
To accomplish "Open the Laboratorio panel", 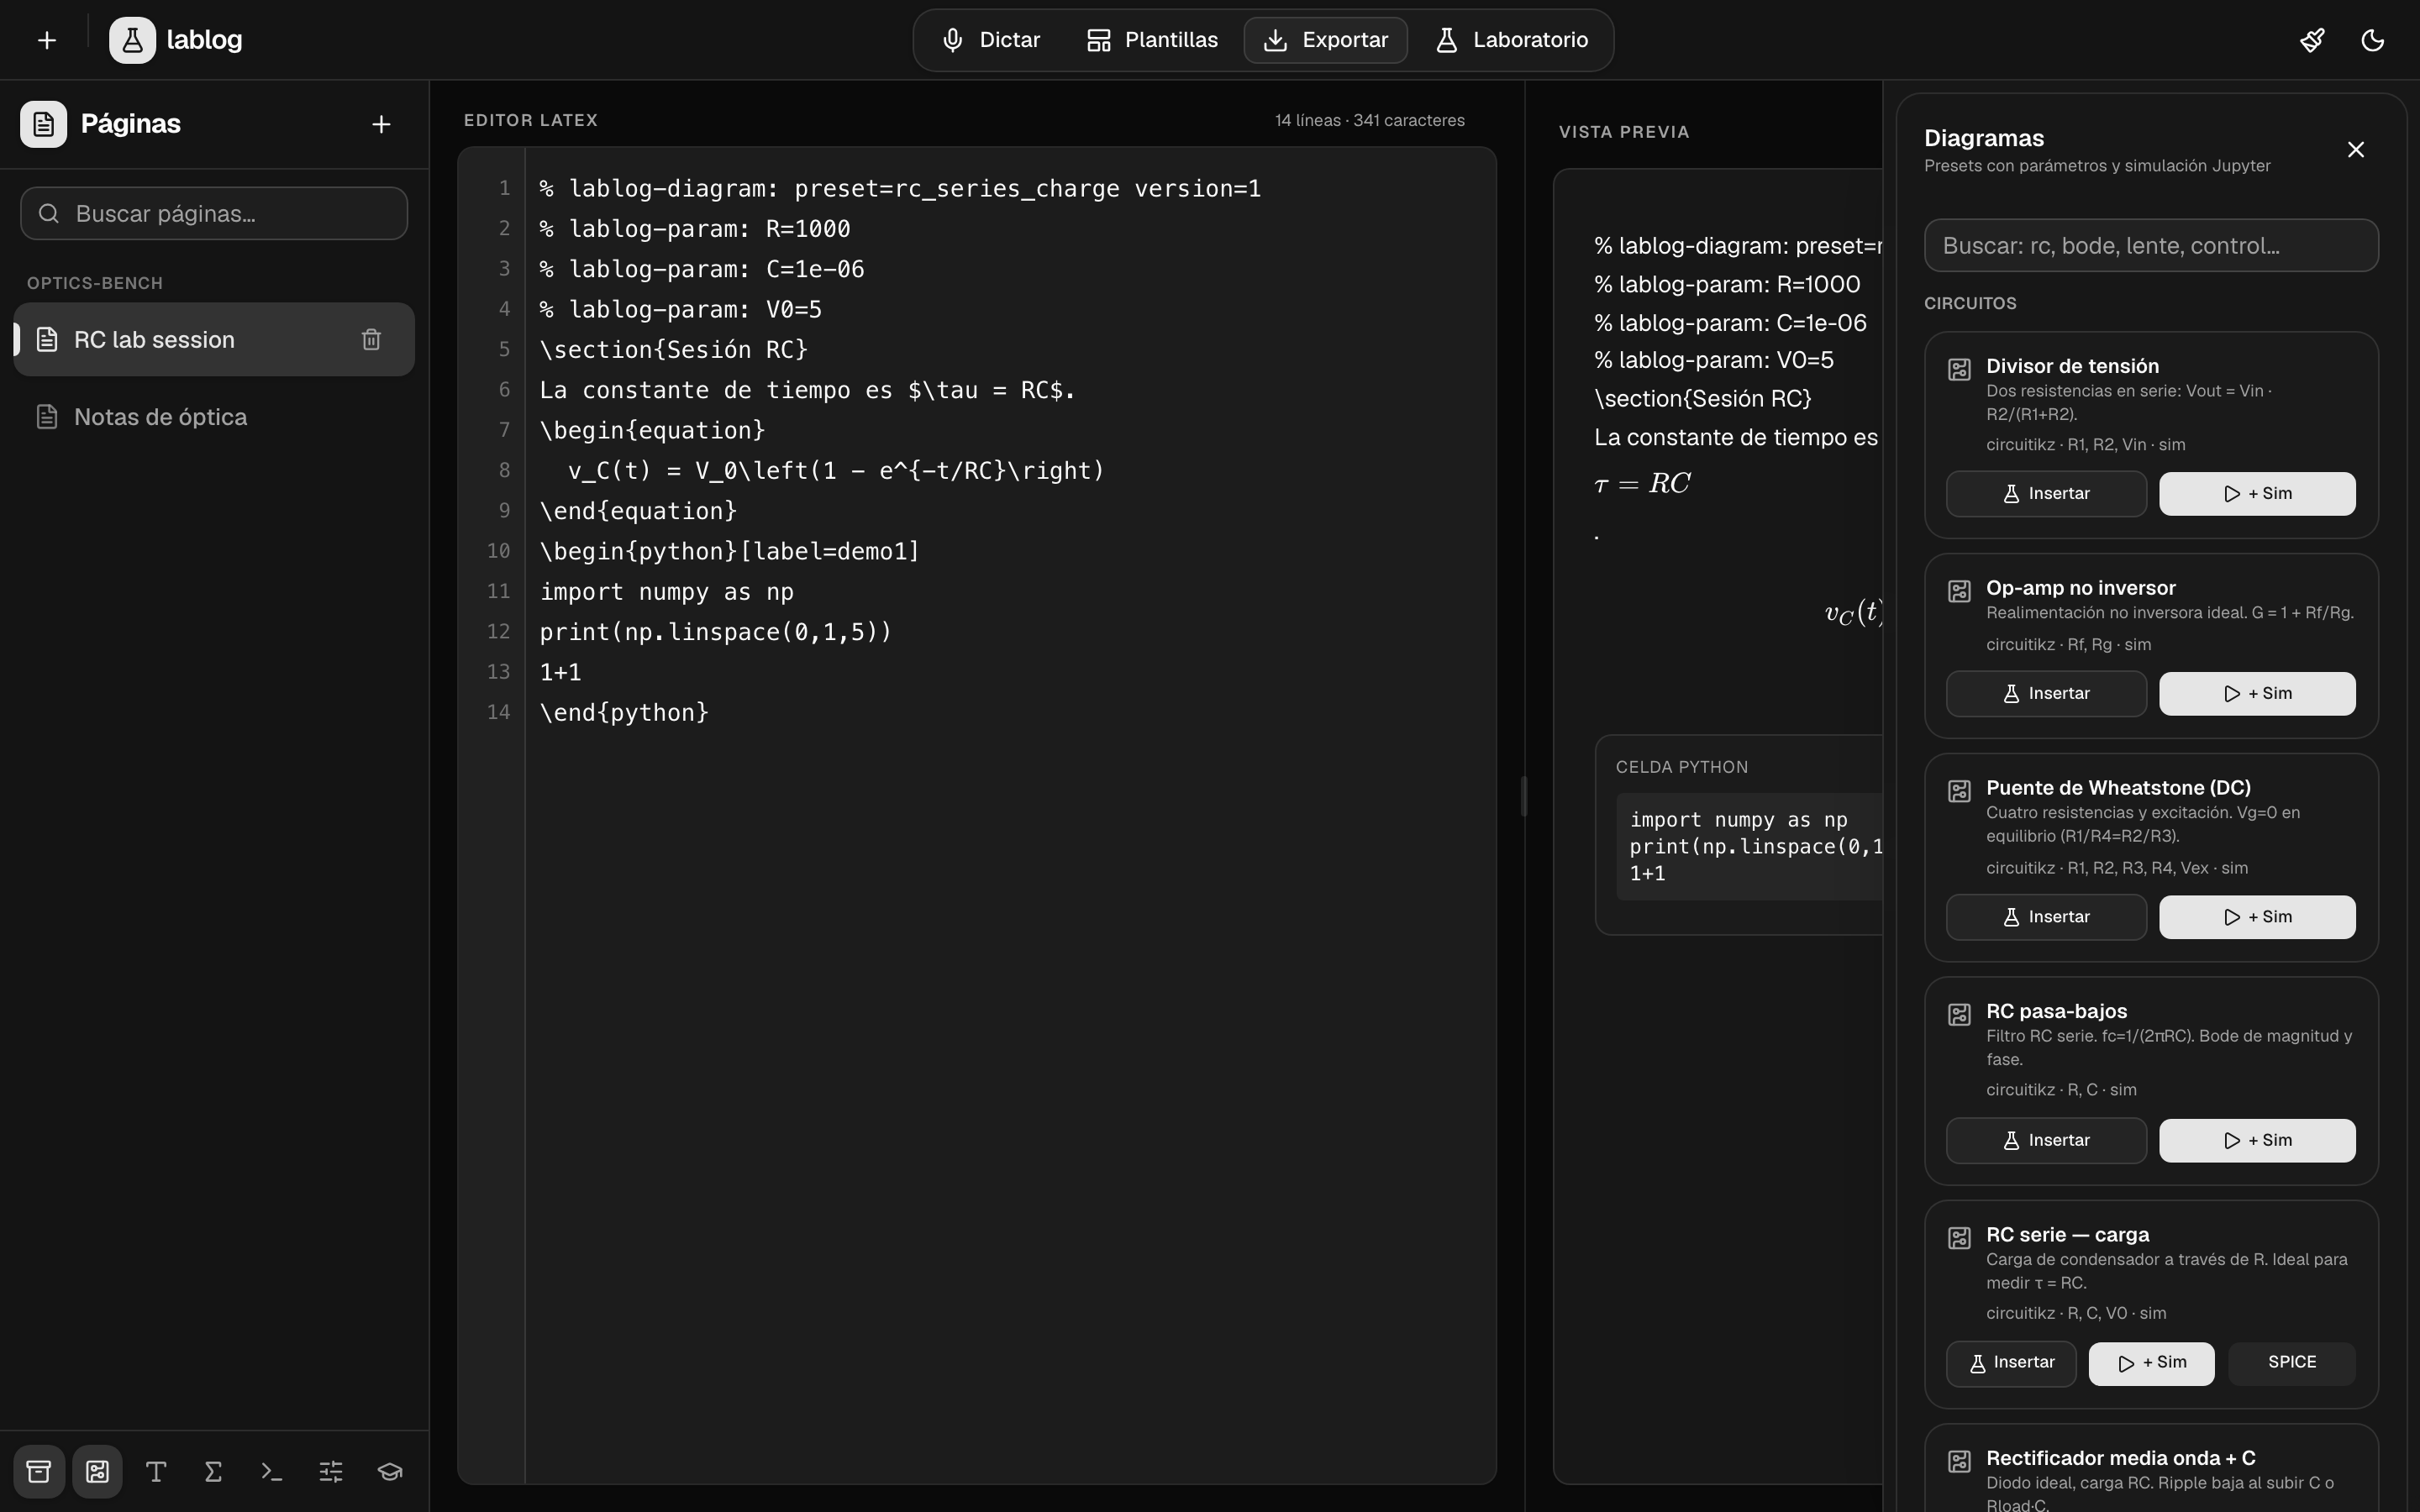I will 1512,40.
